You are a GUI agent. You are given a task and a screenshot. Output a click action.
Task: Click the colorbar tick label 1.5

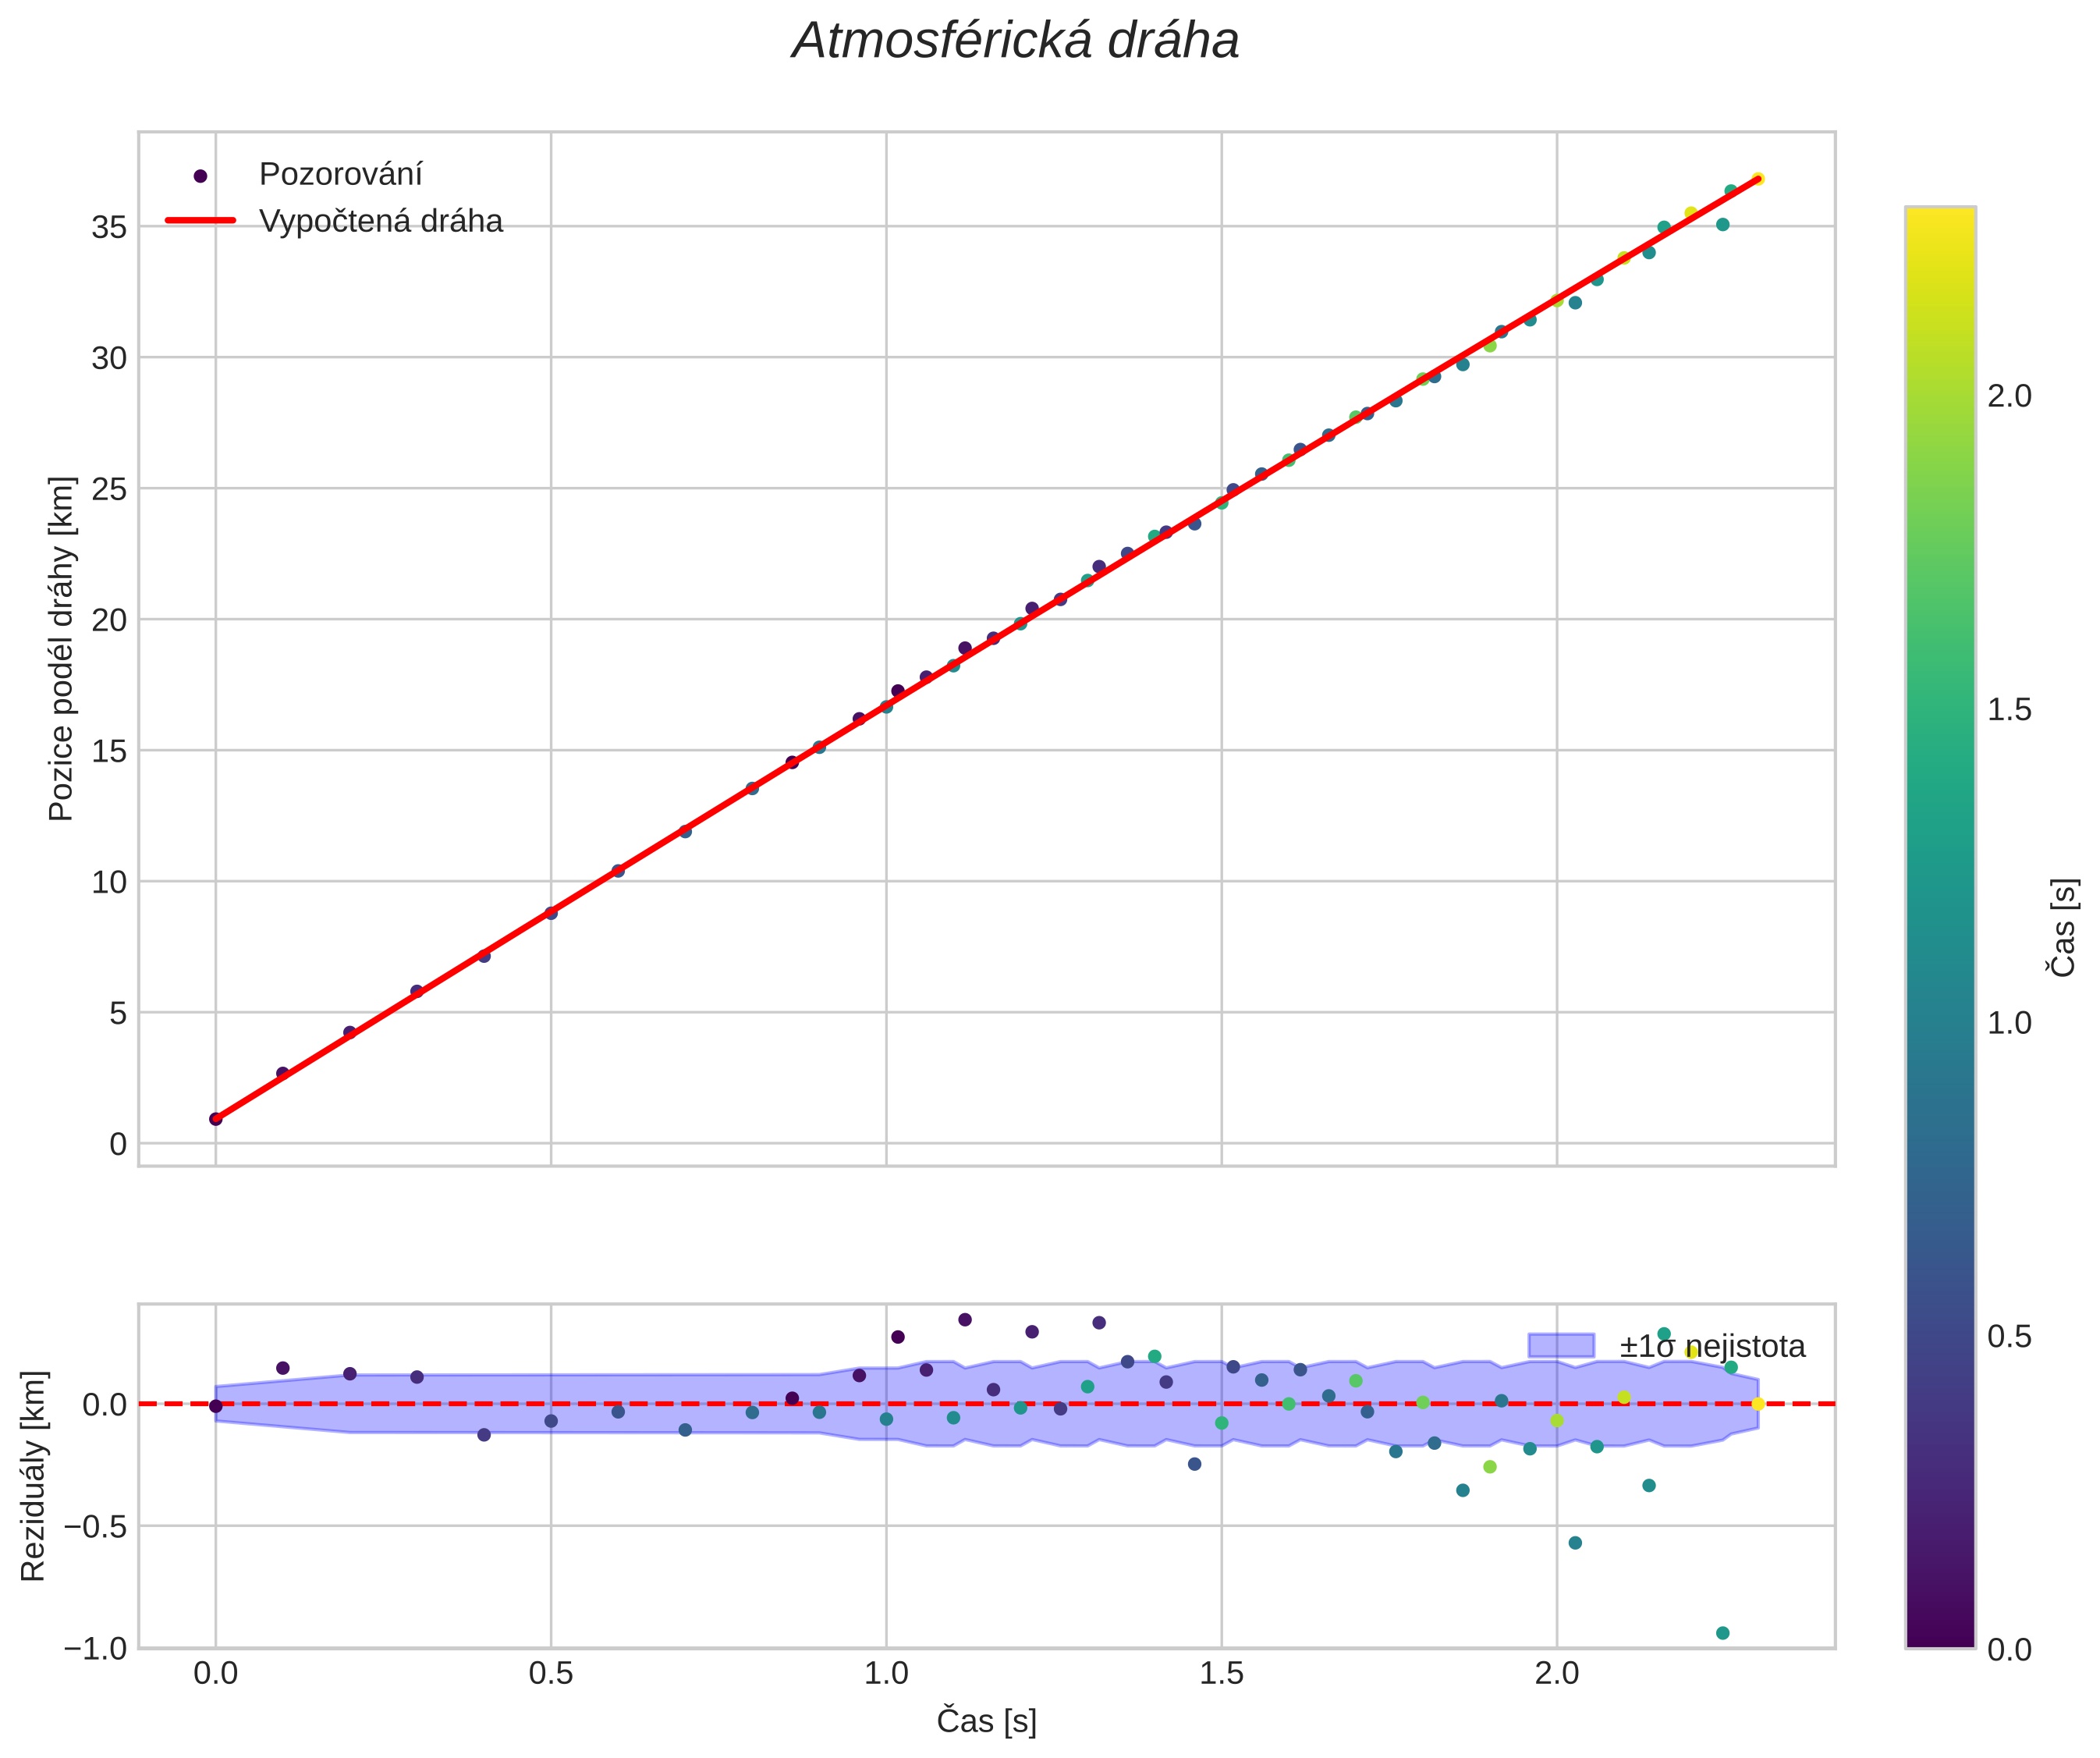(x=2009, y=710)
